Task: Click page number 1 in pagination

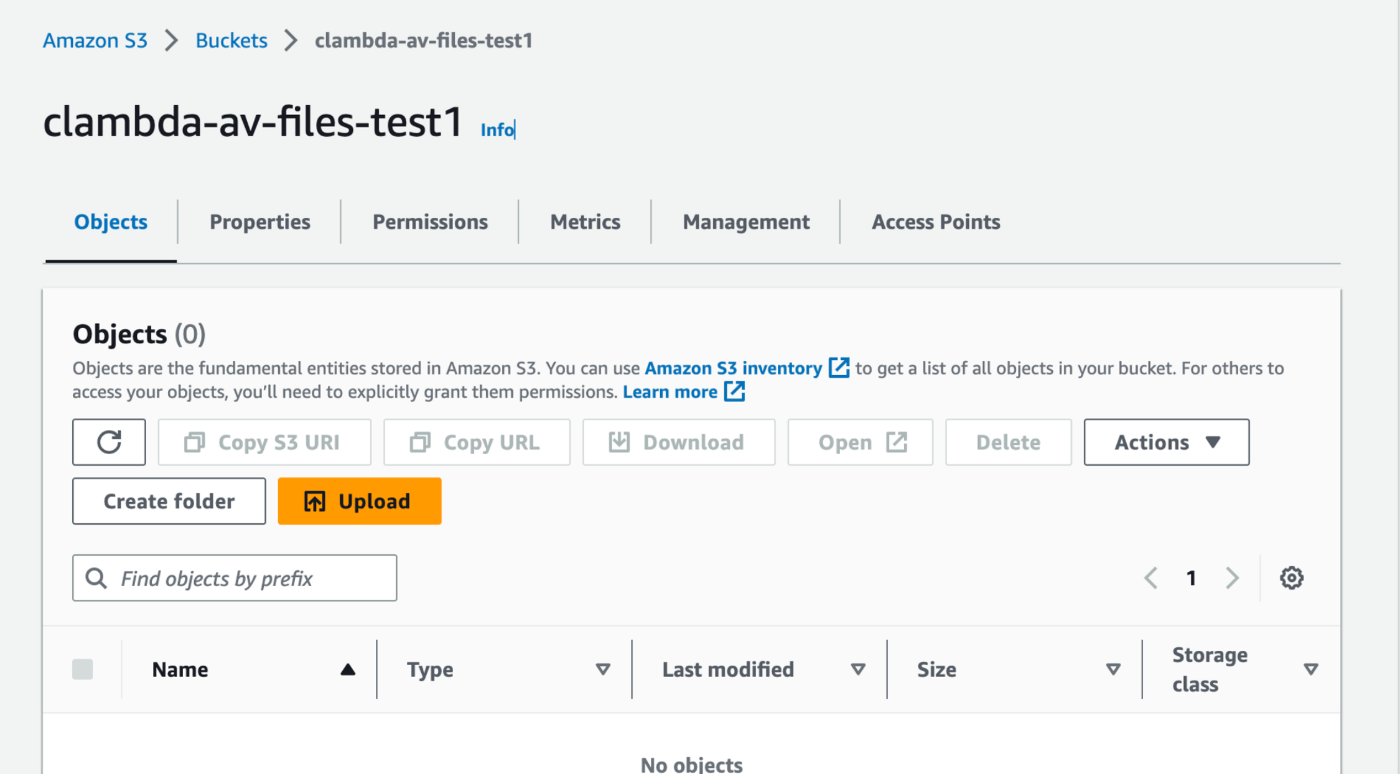Action: click(x=1191, y=578)
